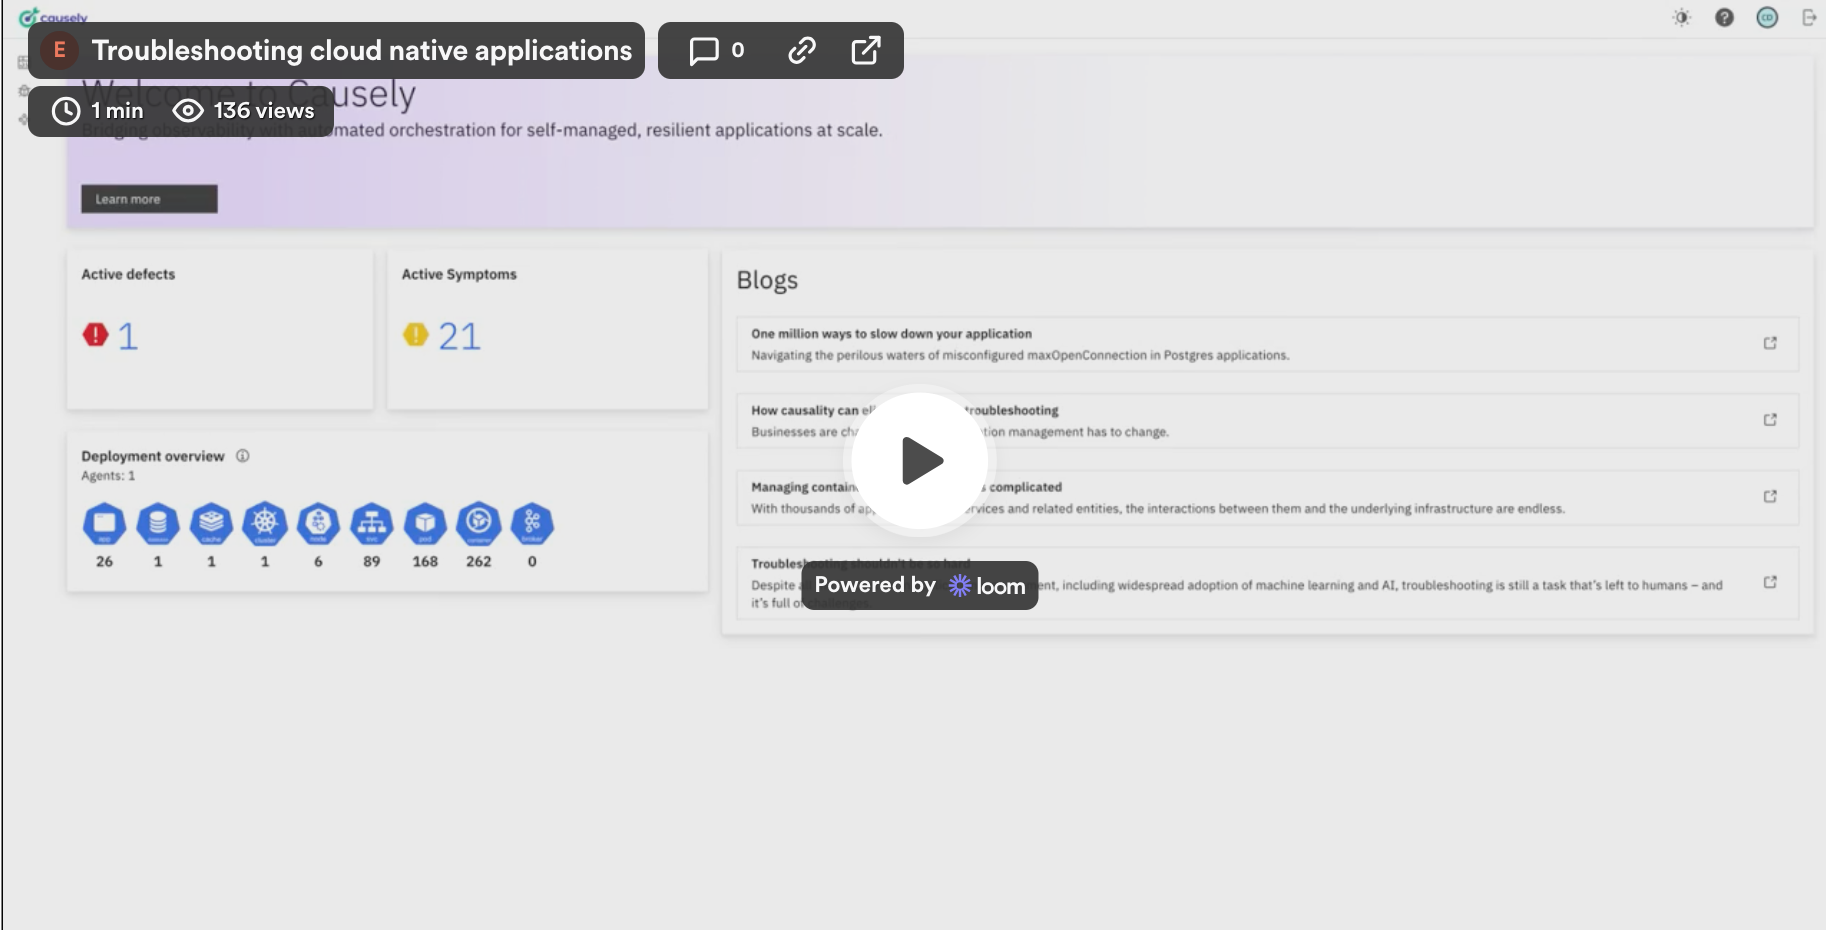Open the help question-mark menu
This screenshot has height=930, width=1826.
(x=1724, y=17)
